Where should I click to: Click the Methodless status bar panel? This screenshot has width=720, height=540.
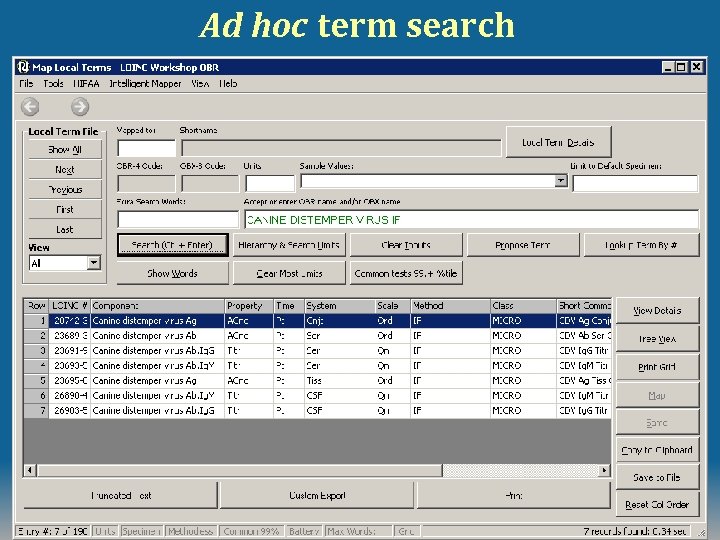[x=190, y=531]
